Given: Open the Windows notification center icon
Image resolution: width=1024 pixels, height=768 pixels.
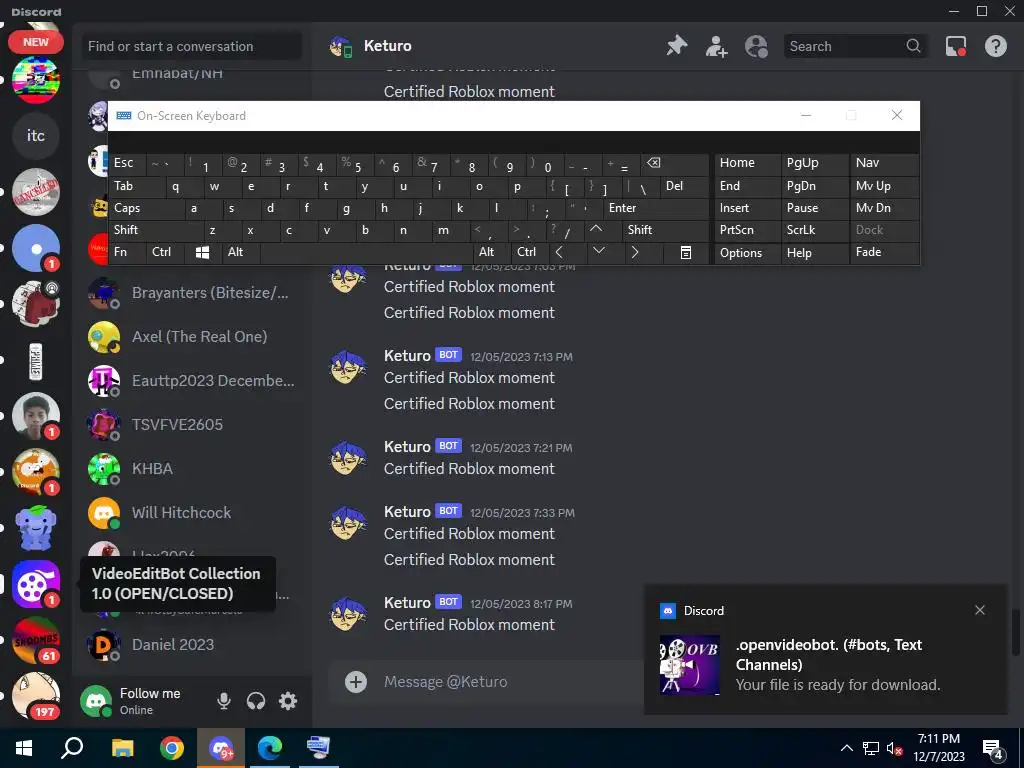Looking at the screenshot, I should [x=993, y=750].
